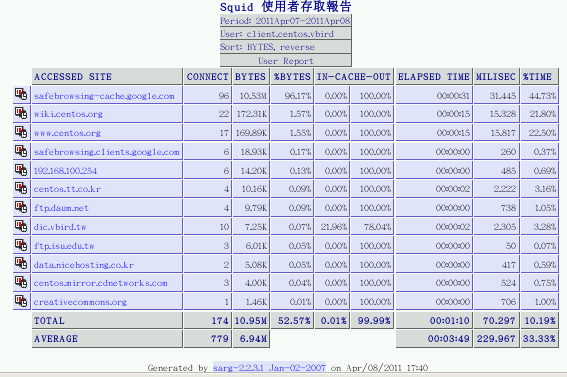Screen dimensions: 567x377
Task: Select the 00:00:31 elapsed time cell
Action: [x=434, y=96]
